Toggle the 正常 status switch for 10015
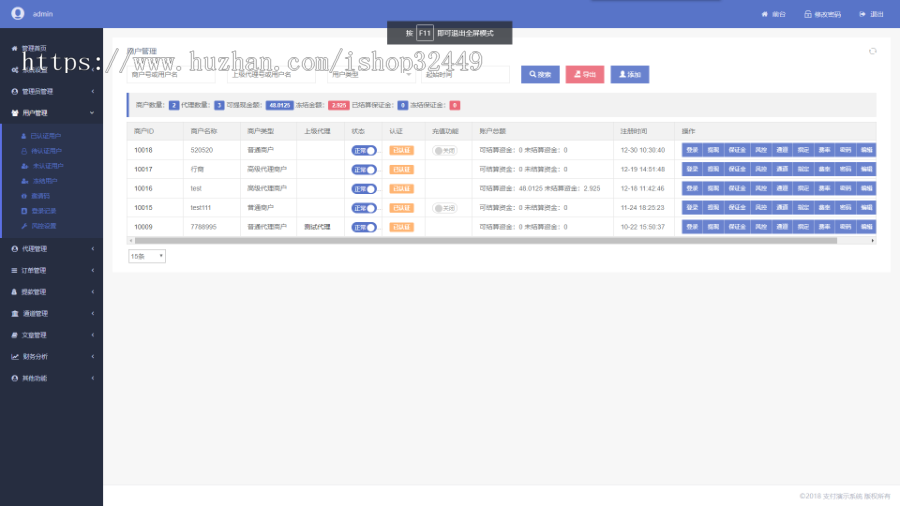The width and height of the screenshot is (900, 506). (364, 208)
